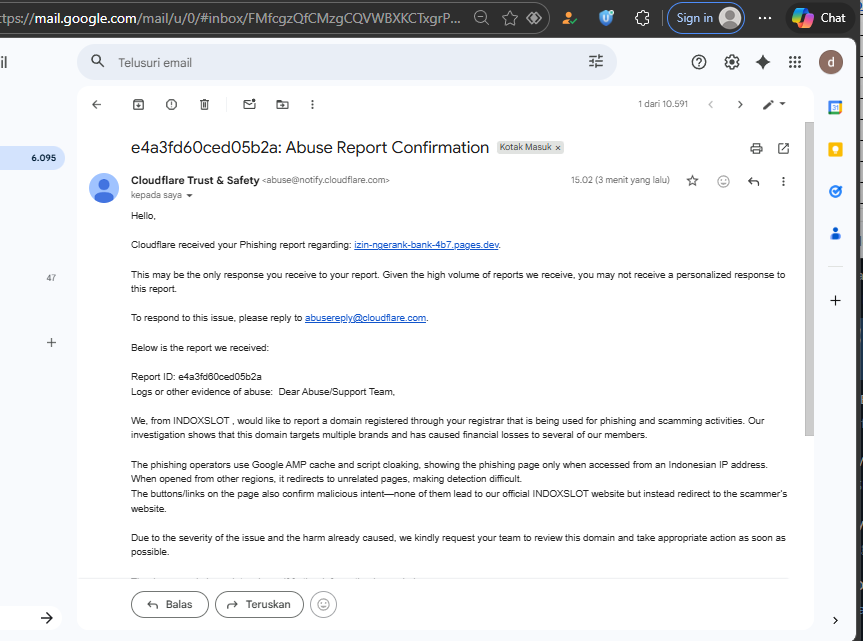The image size is (863, 641).
Task: Open Bitwarden shield extension
Action: 606,18
